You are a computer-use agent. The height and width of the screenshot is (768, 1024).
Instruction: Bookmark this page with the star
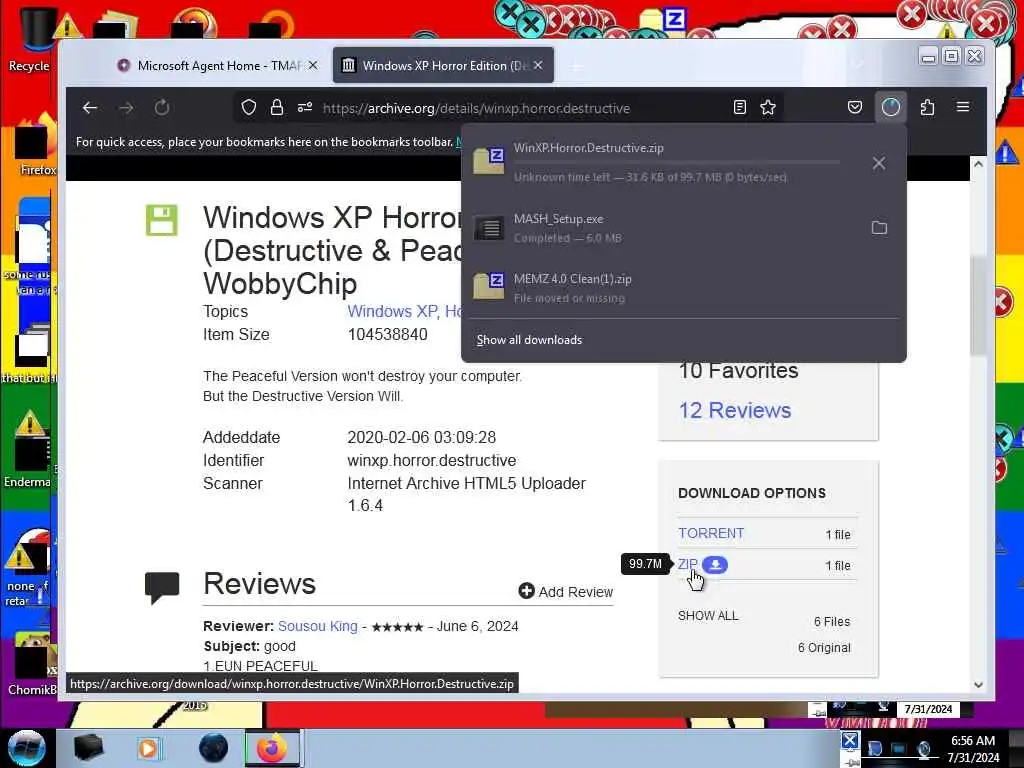768,107
